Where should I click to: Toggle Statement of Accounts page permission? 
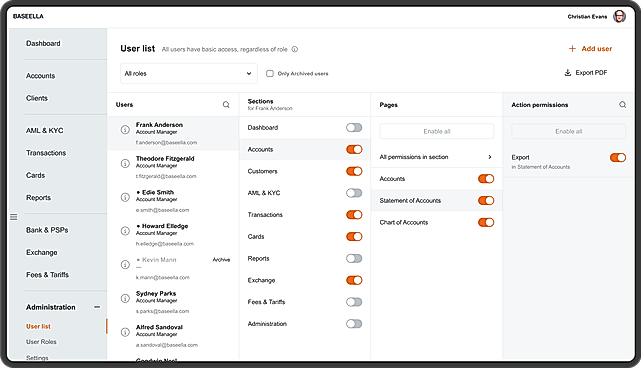(x=486, y=200)
